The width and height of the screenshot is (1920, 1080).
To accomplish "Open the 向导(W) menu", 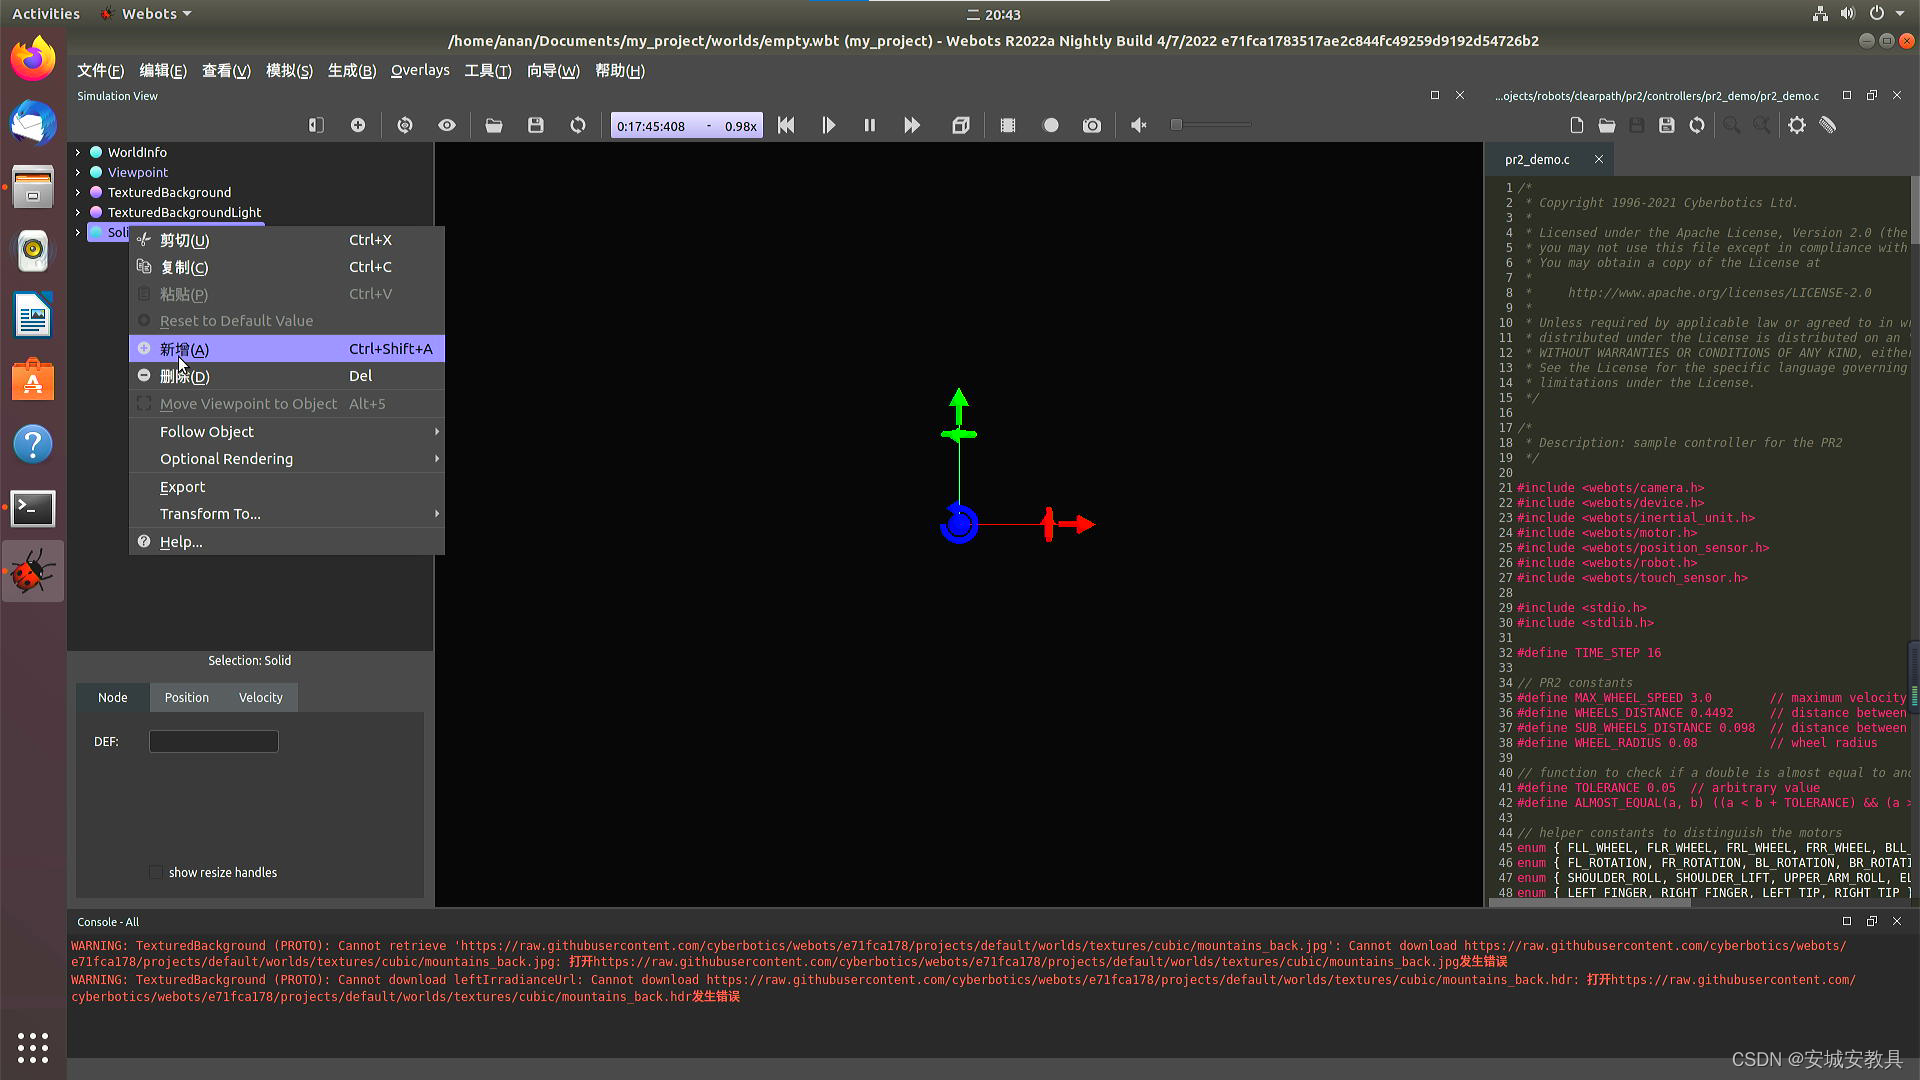I will coord(553,70).
